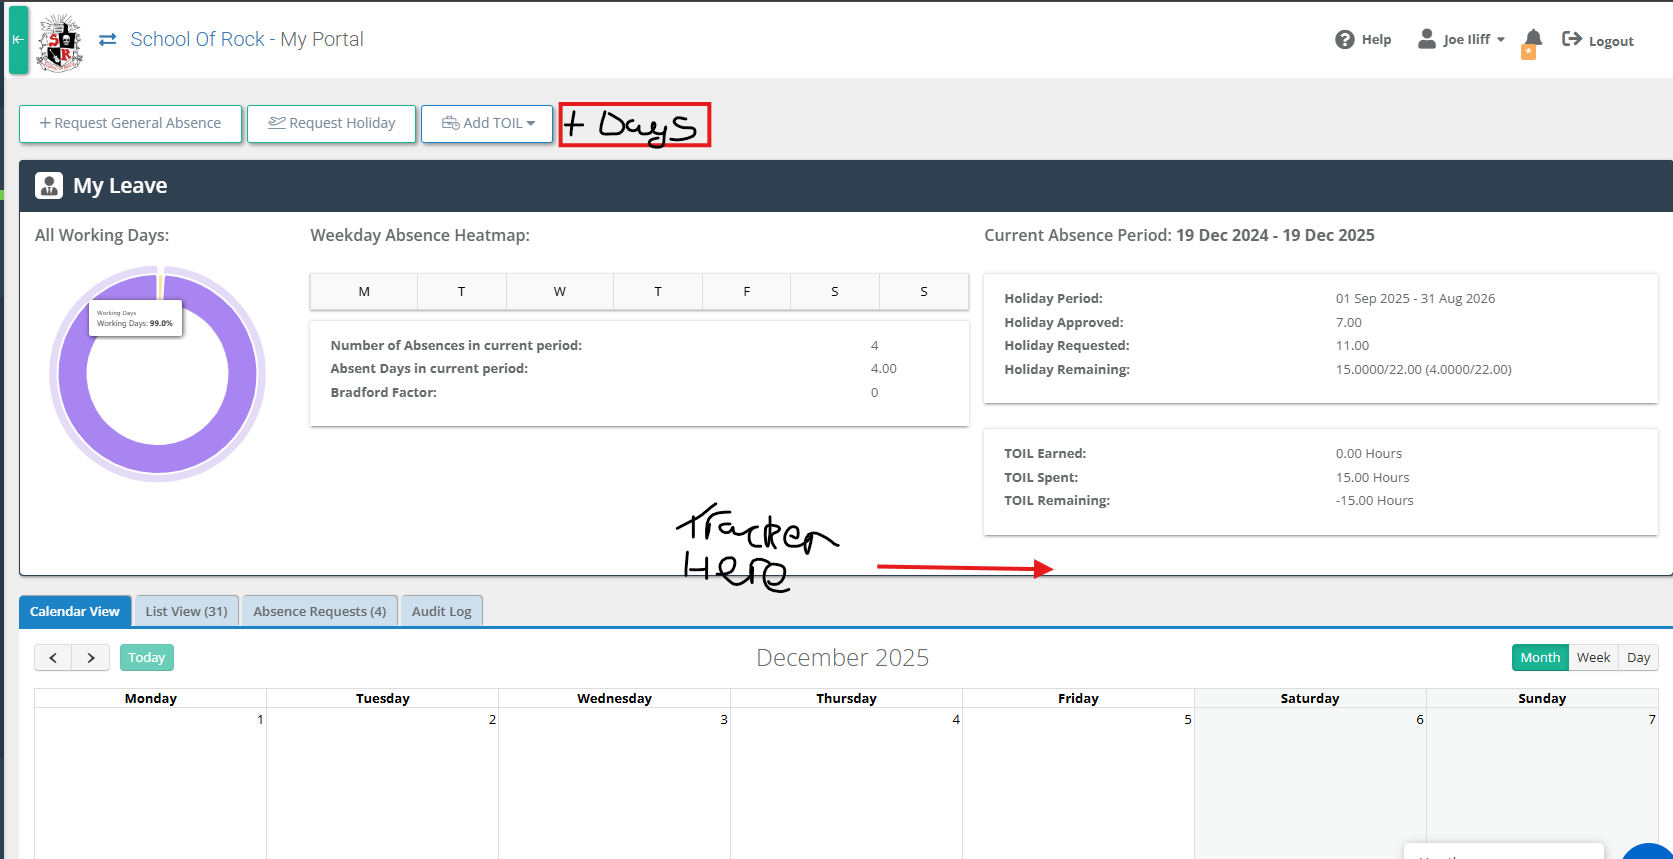Image resolution: width=1673 pixels, height=859 pixels.
Task: Switch calendar to Month view
Action: [1539, 657]
